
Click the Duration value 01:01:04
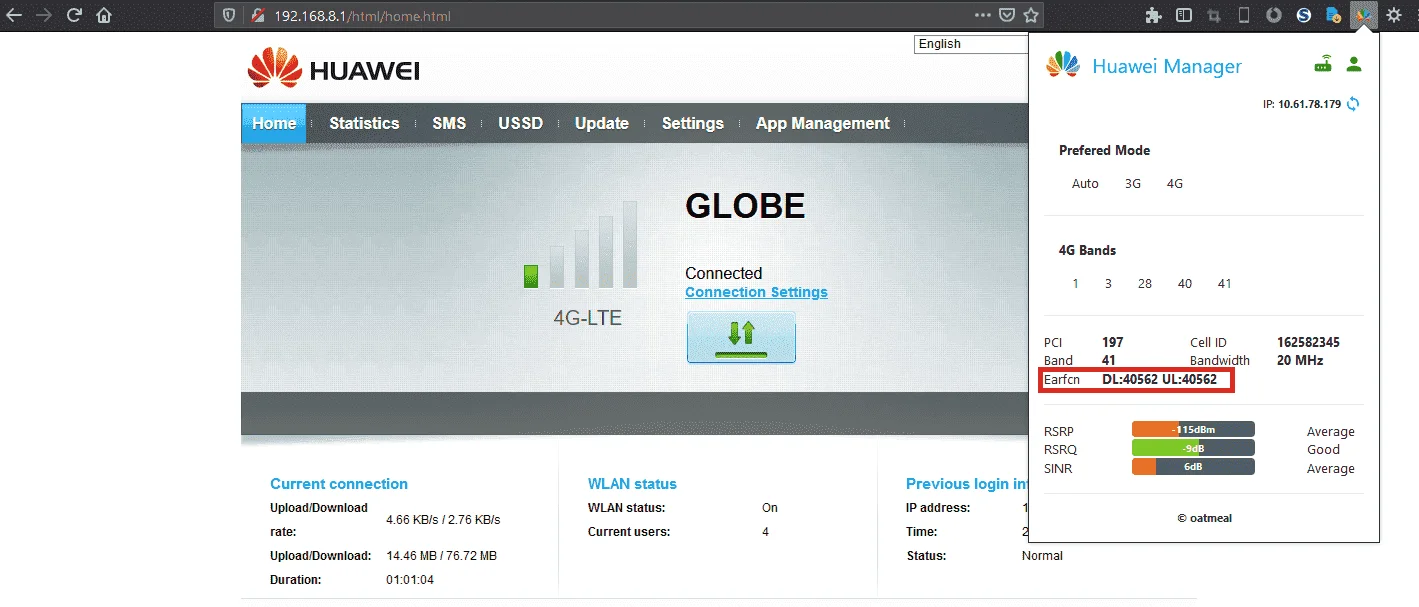tap(410, 580)
